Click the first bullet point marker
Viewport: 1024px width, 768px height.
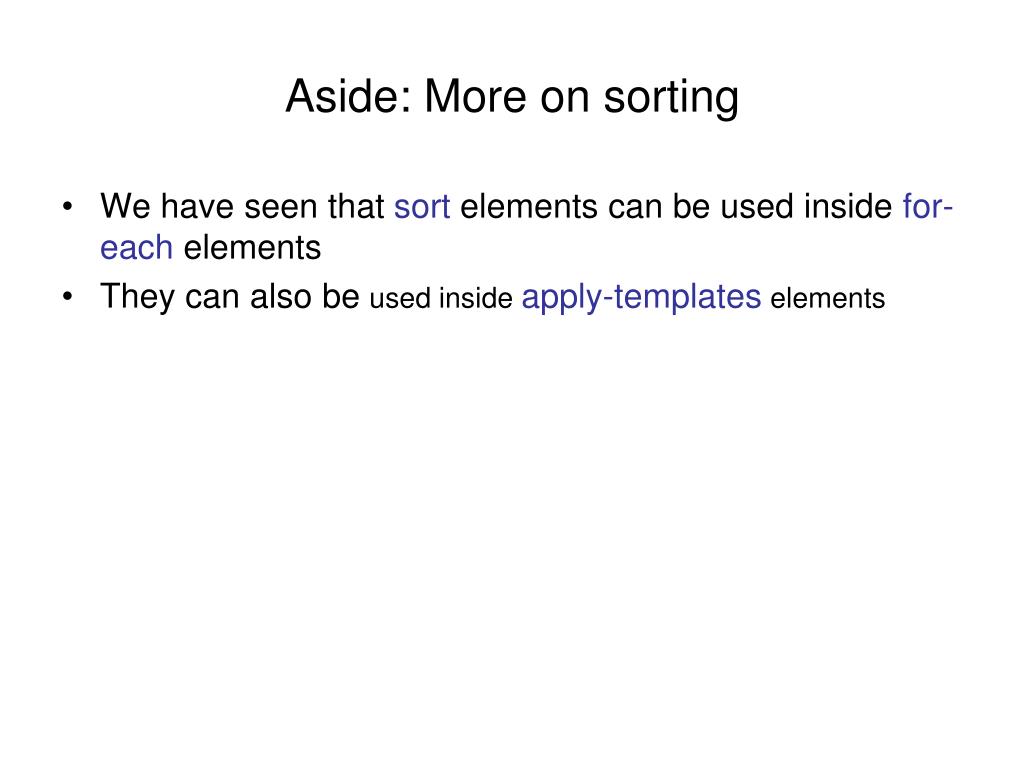[x=67, y=207]
